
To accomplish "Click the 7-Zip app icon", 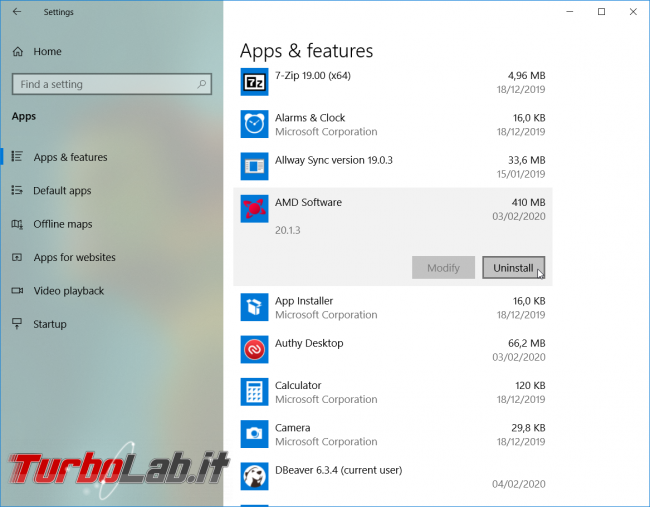I will pyautogui.click(x=254, y=82).
